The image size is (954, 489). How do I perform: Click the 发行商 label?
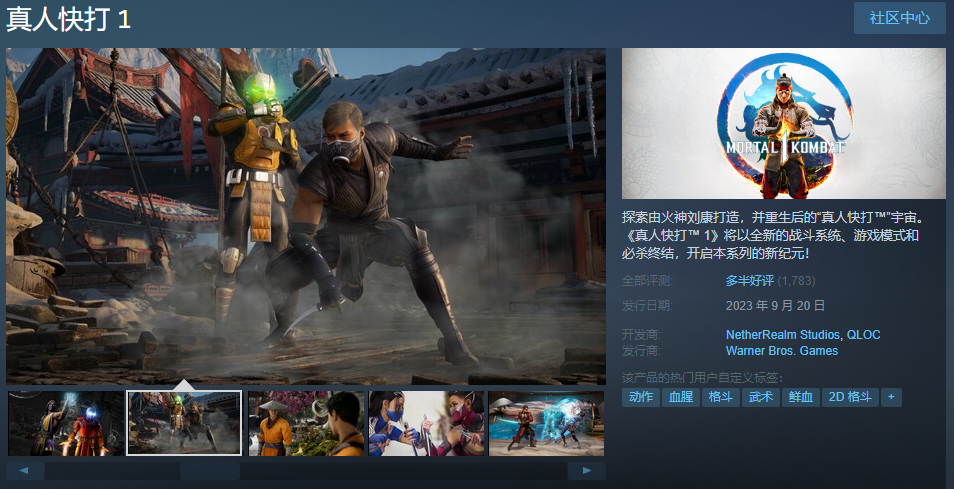coord(641,350)
